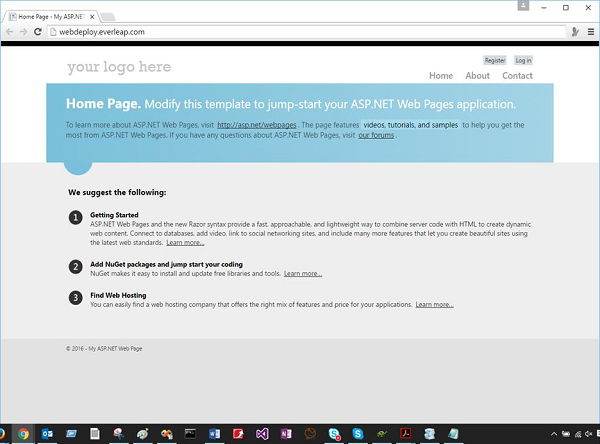
Task: Open the orange circular app icon in taskbar
Action: click(x=310, y=434)
